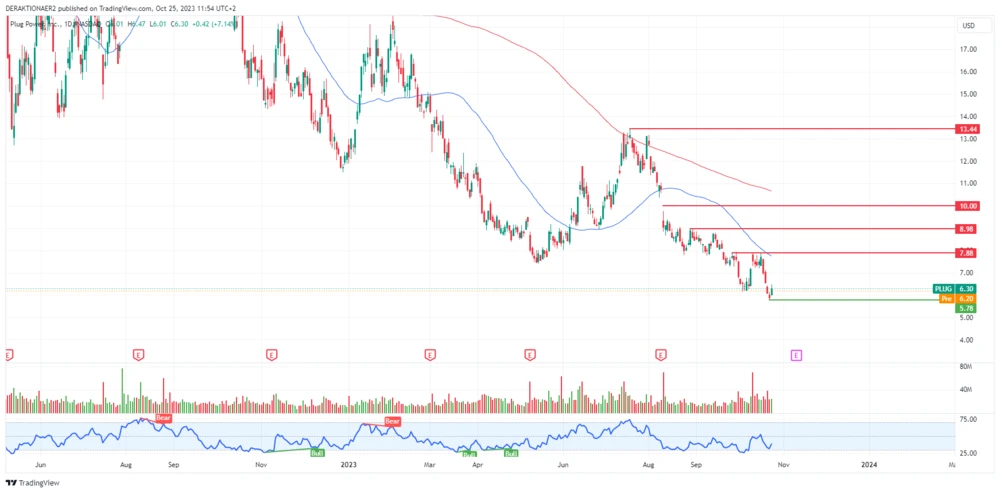Click the 2023 label on the time axis
The height and width of the screenshot is (493, 1000).
point(348,464)
